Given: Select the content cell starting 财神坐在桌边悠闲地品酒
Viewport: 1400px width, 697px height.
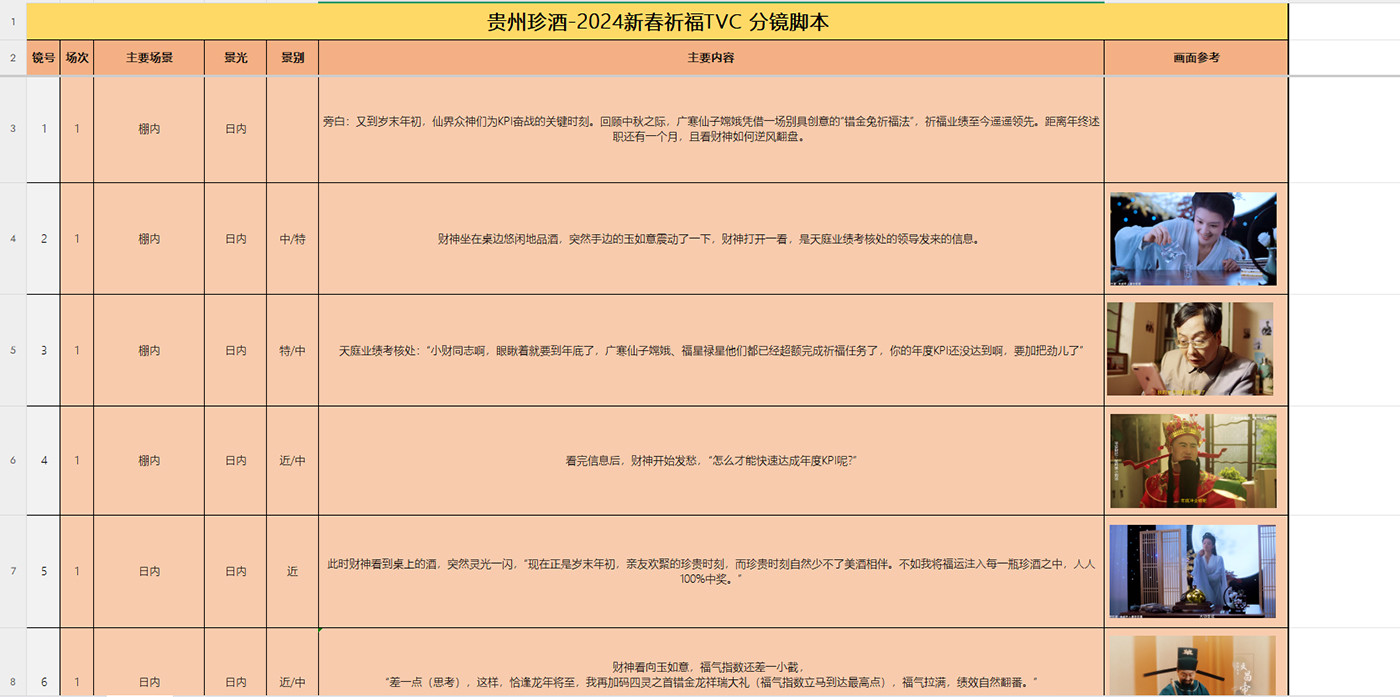Looking at the screenshot, I should point(711,239).
